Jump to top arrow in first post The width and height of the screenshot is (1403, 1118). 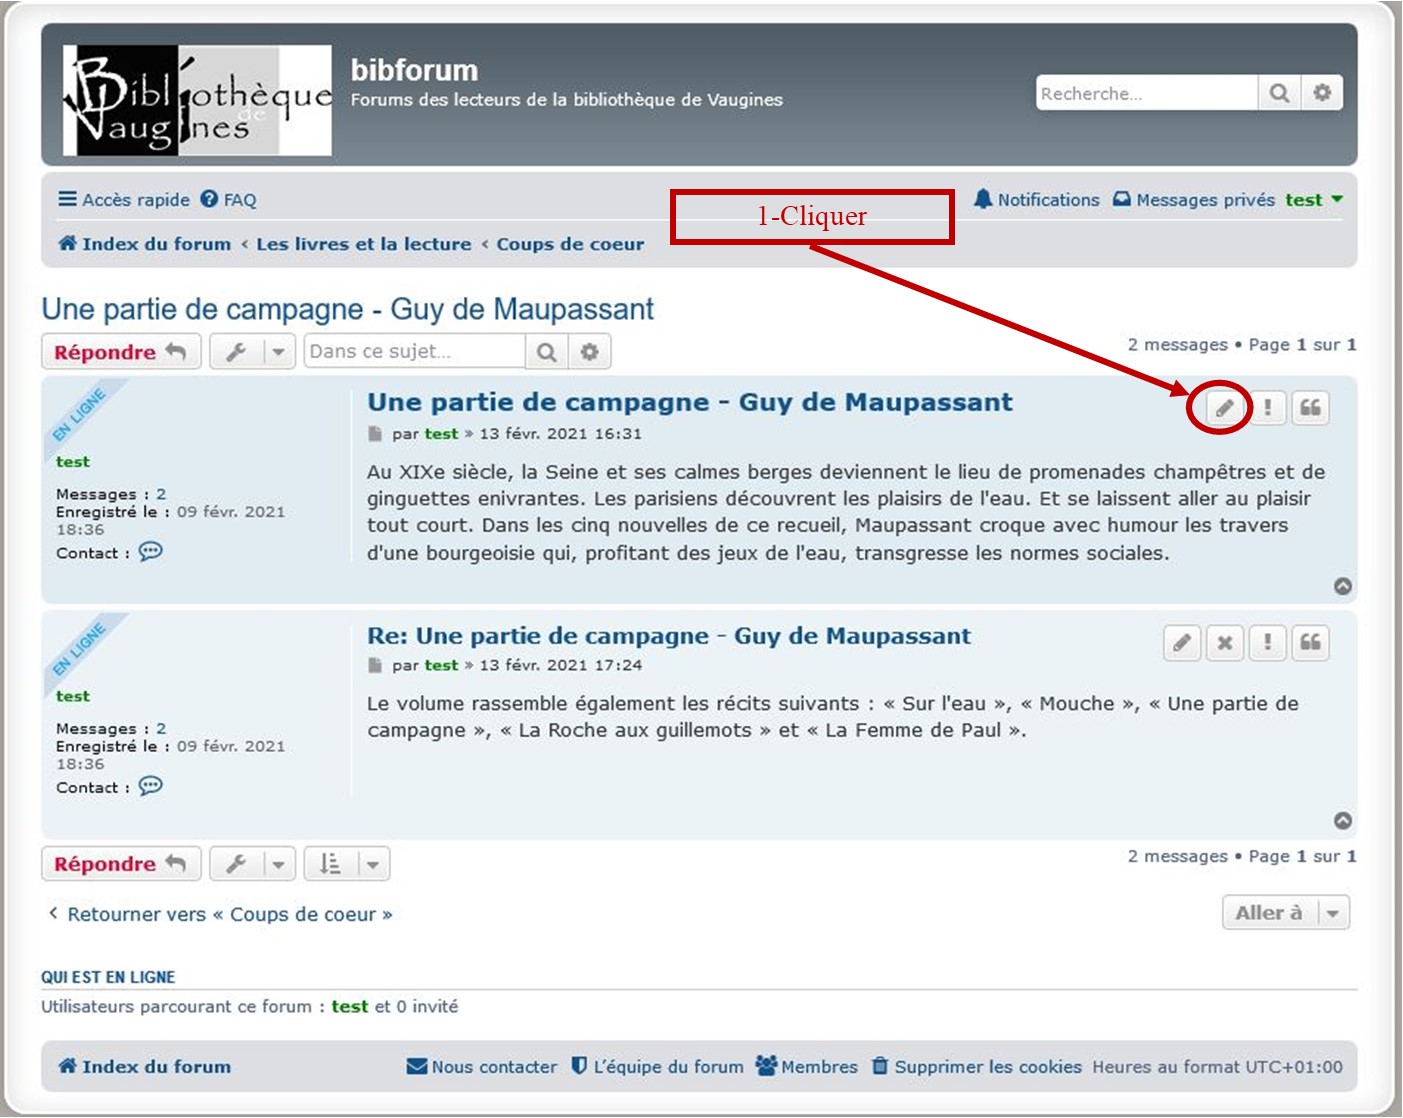tap(1343, 586)
